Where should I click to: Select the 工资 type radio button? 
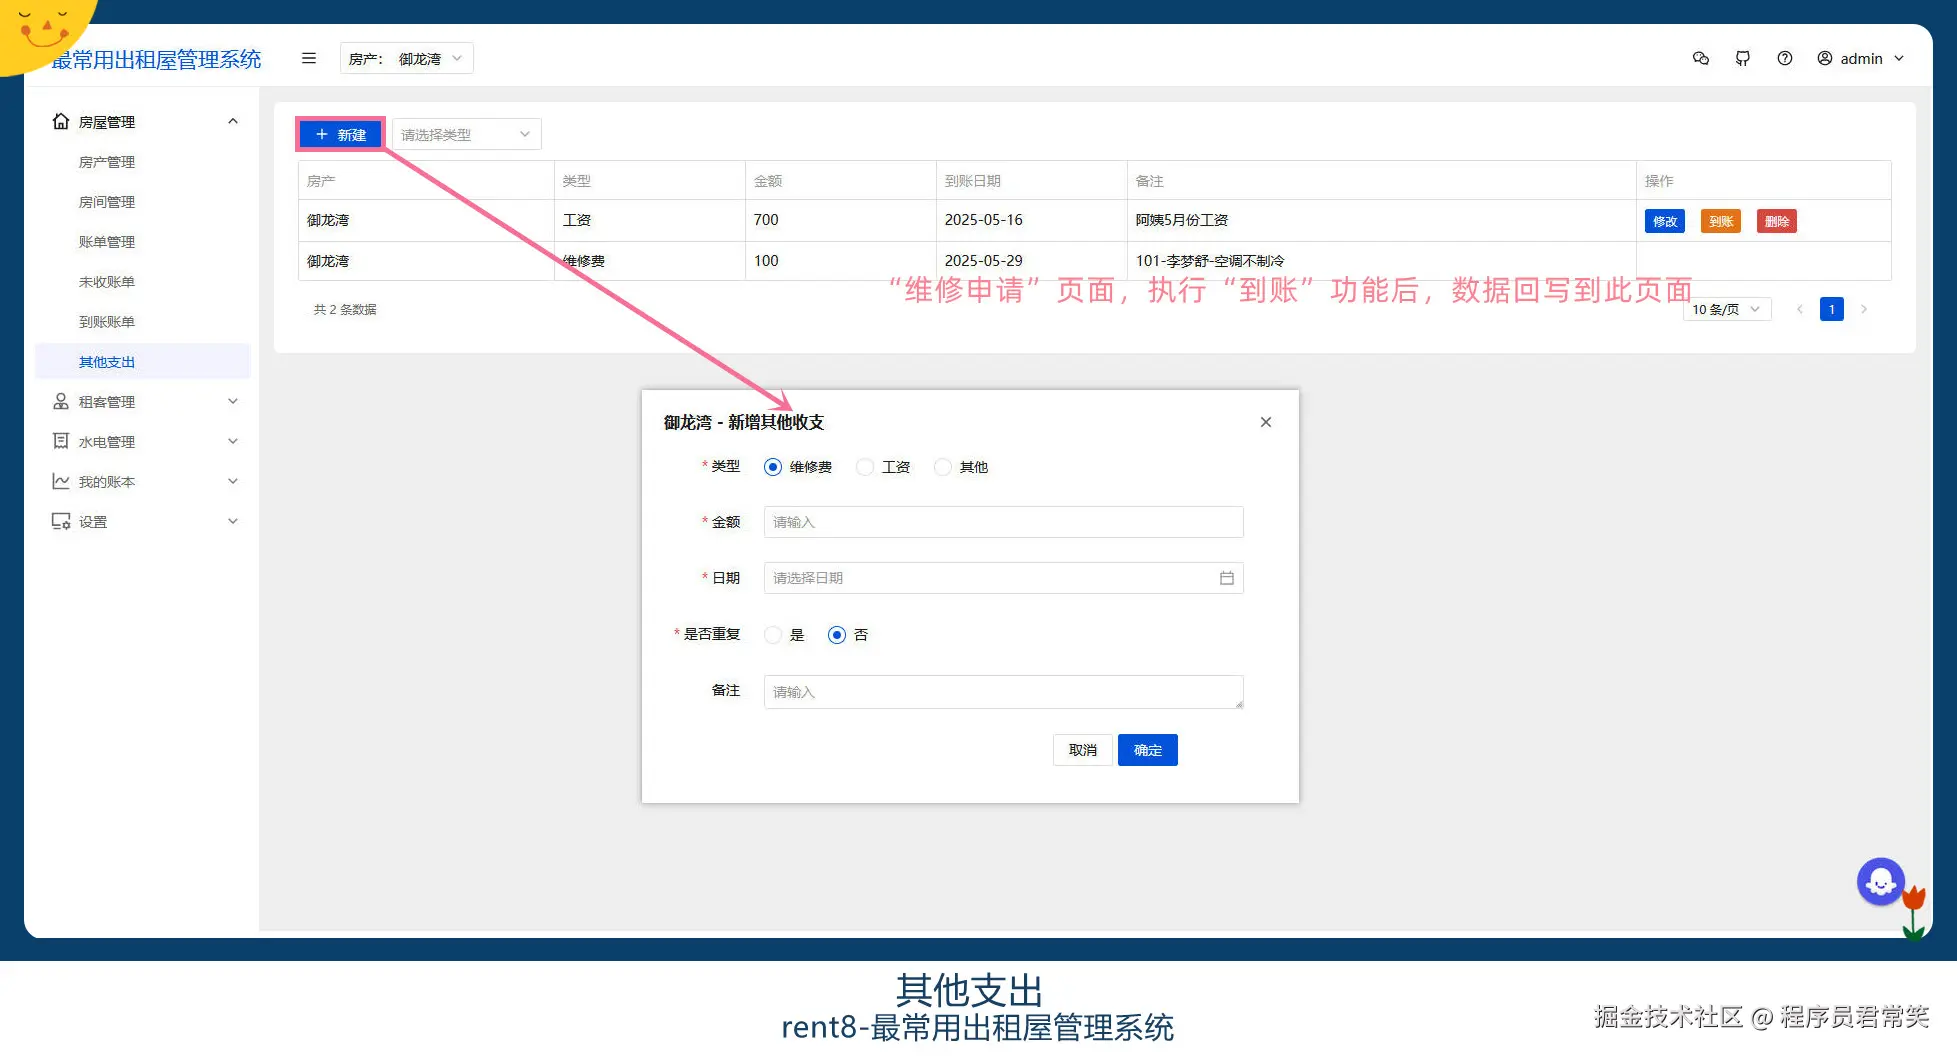pos(864,466)
